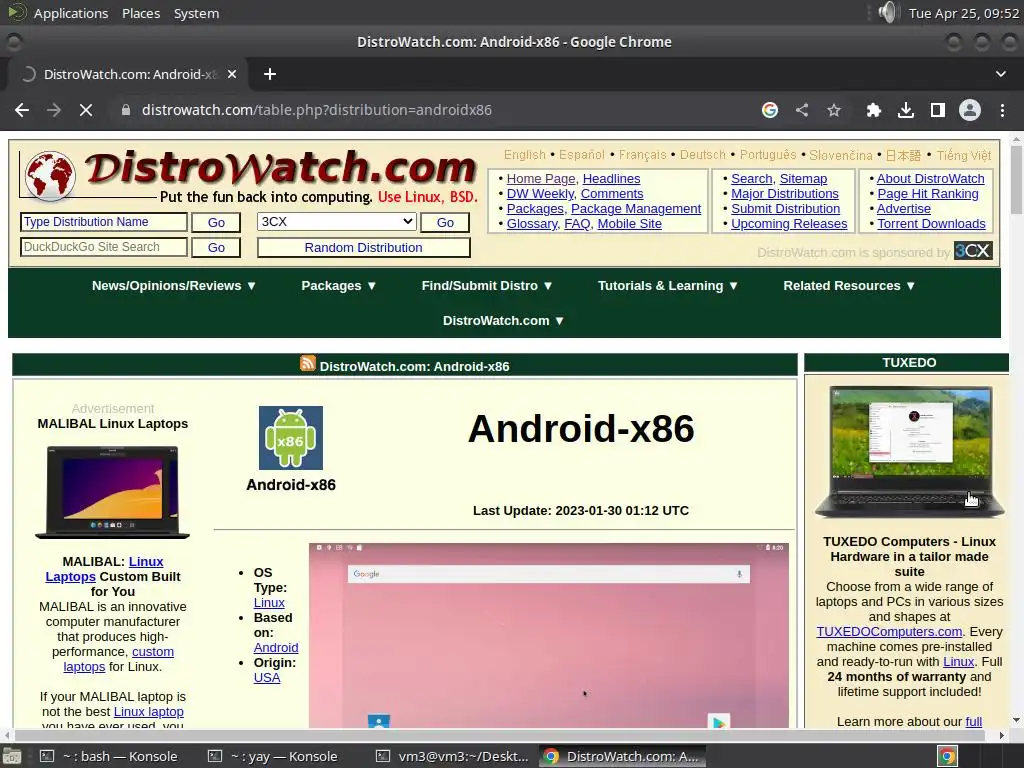This screenshot has height=768, width=1024.
Task: Click the Chrome icon in bottom panel tray
Action: (x=948, y=756)
